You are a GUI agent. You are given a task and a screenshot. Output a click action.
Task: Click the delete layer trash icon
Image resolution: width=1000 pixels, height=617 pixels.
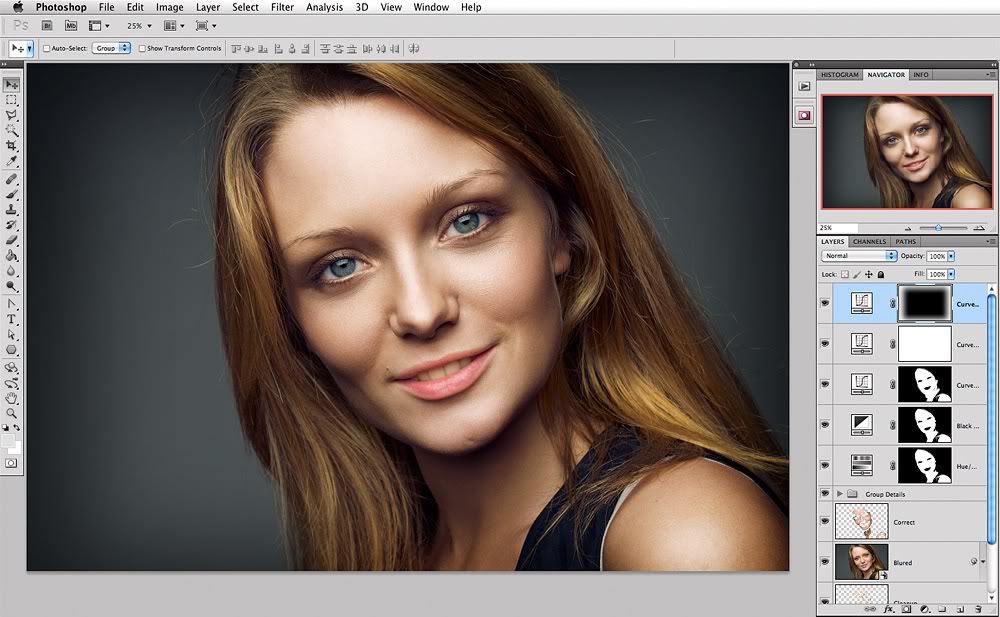click(977, 608)
